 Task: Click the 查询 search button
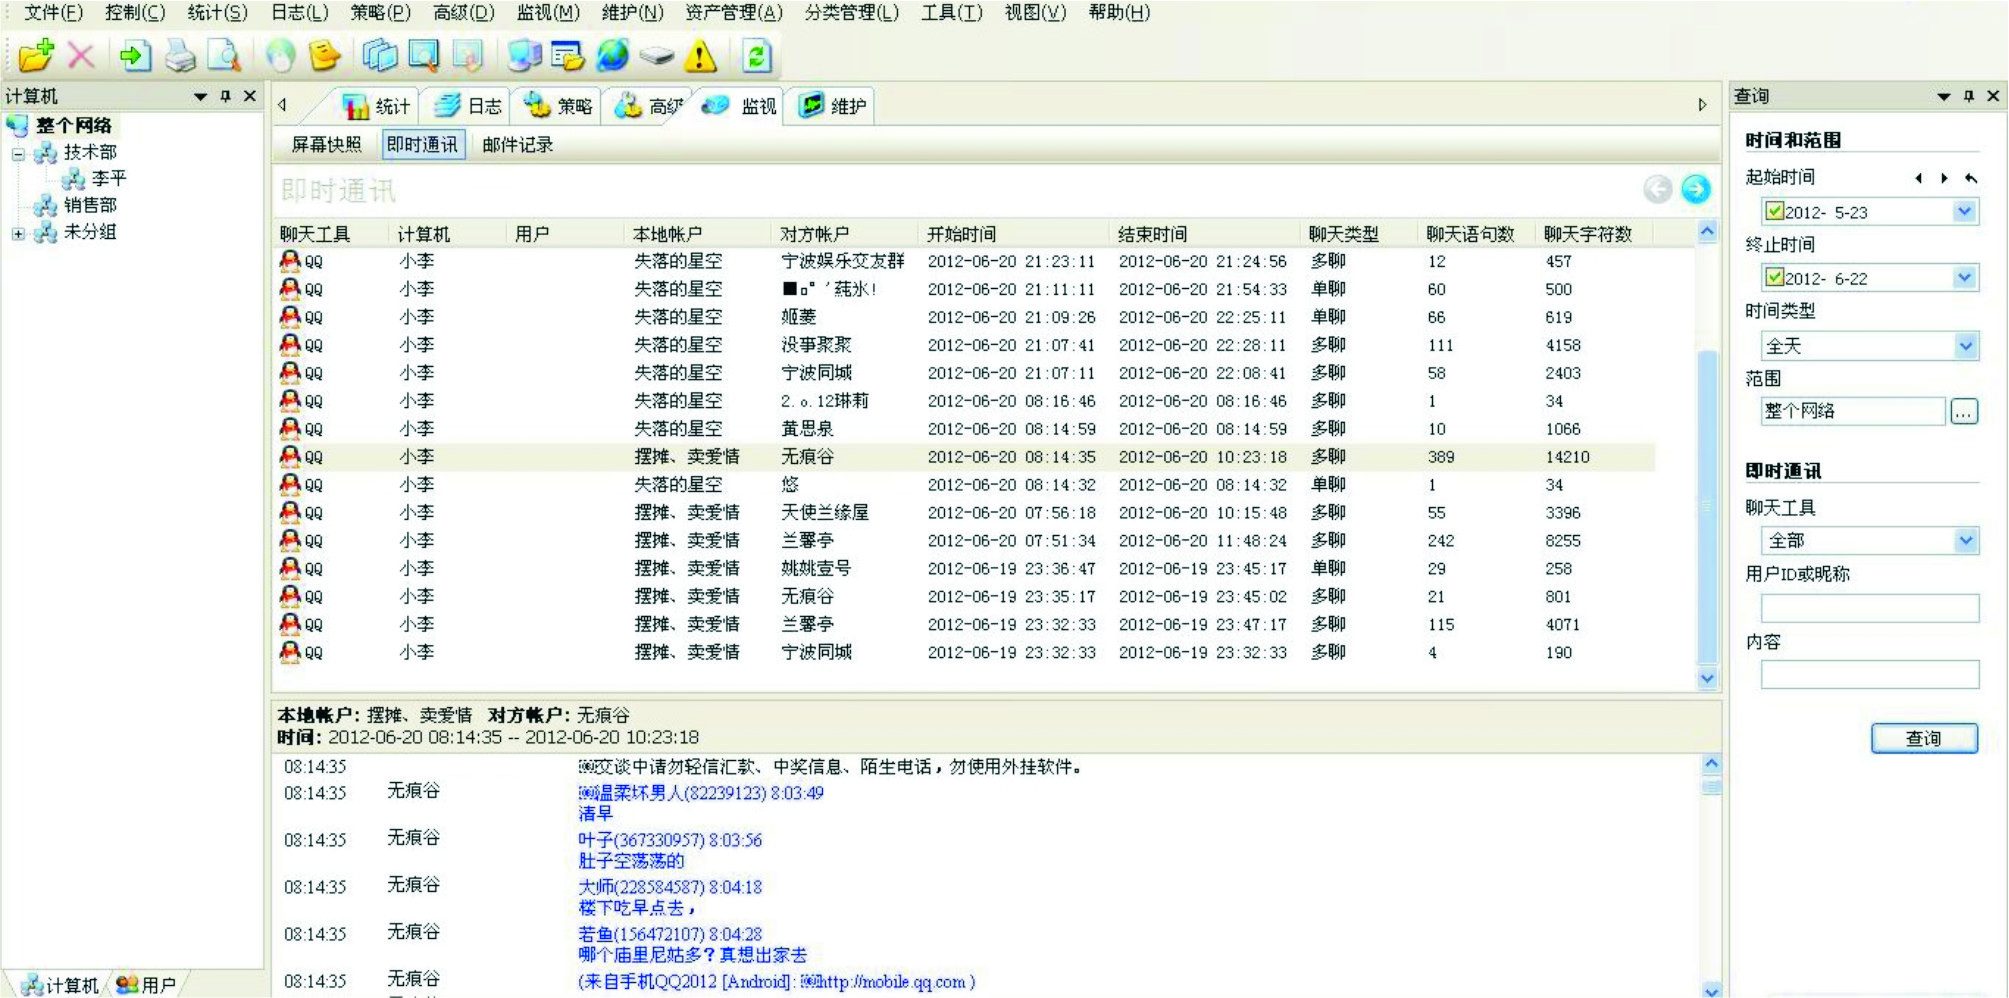click(x=1923, y=738)
